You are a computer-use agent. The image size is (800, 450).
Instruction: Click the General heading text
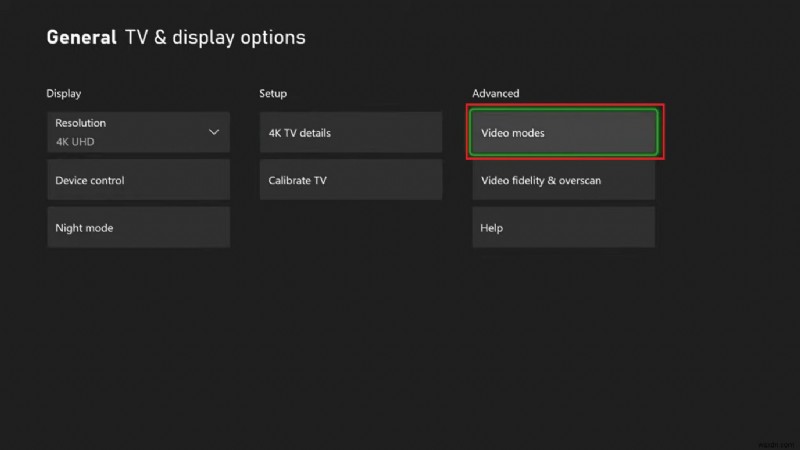pos(82,38)
